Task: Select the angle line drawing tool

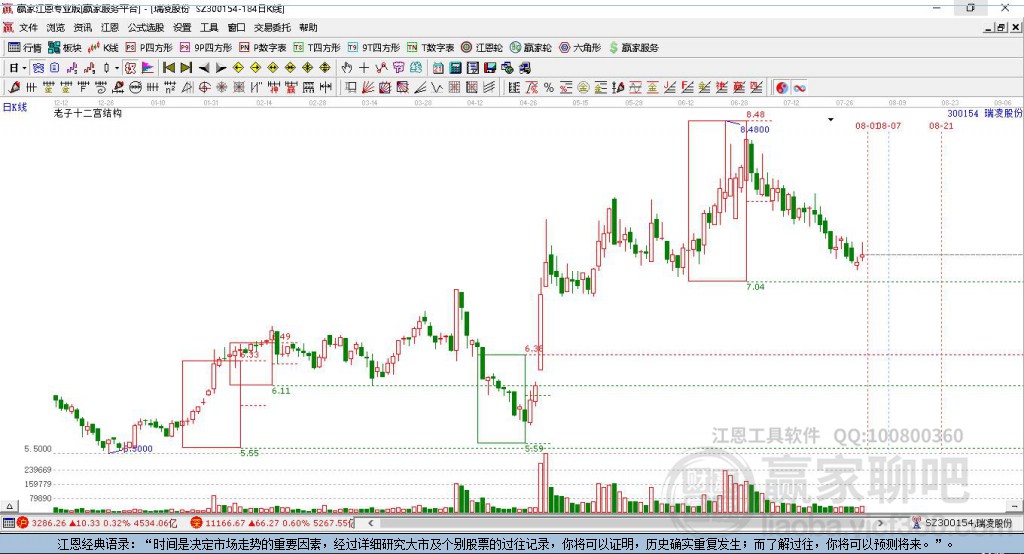Action: coord(420,87)
